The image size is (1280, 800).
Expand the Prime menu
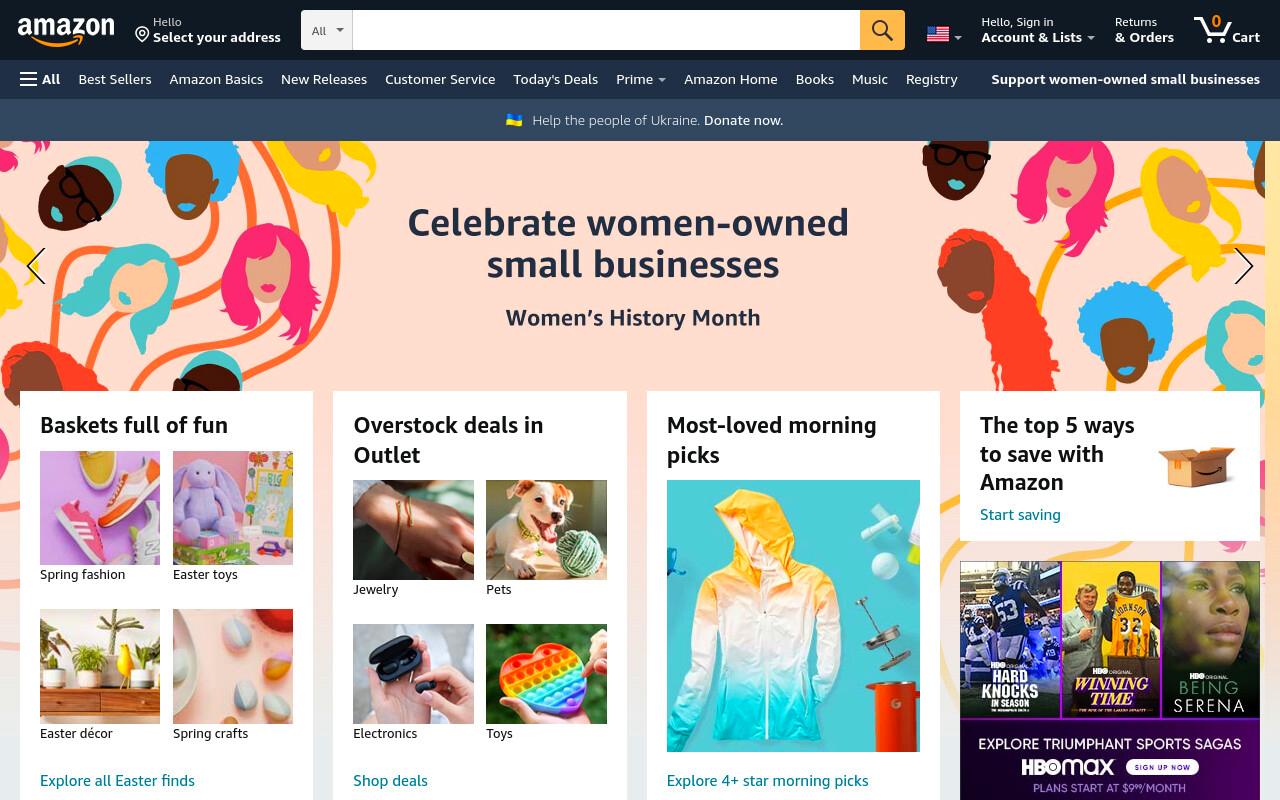641,79
